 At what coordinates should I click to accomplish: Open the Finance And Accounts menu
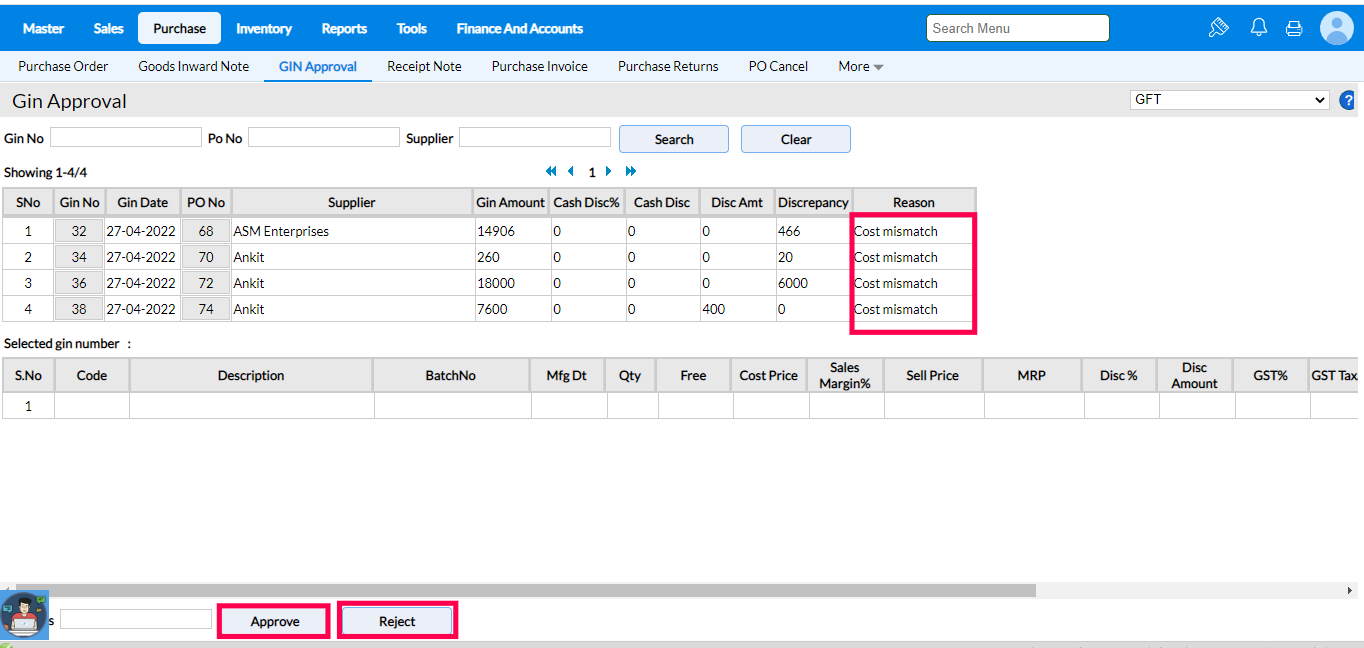[519, 28]
